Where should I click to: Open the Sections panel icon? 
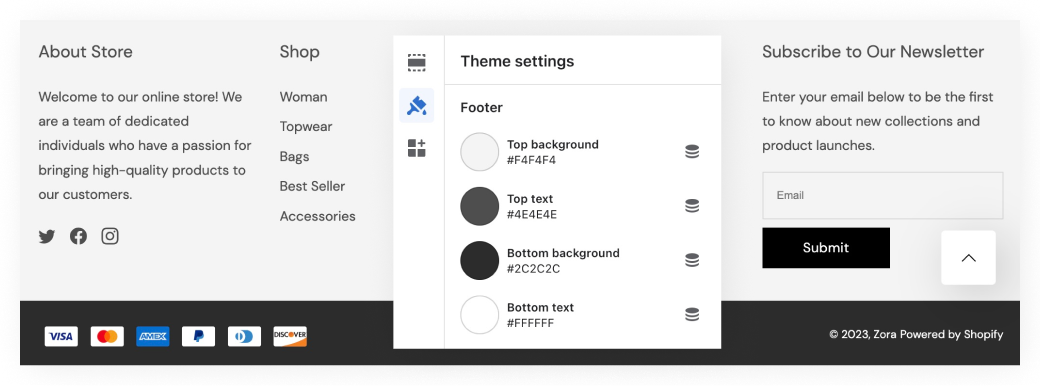pyautogui.click(x=417, y=62)
